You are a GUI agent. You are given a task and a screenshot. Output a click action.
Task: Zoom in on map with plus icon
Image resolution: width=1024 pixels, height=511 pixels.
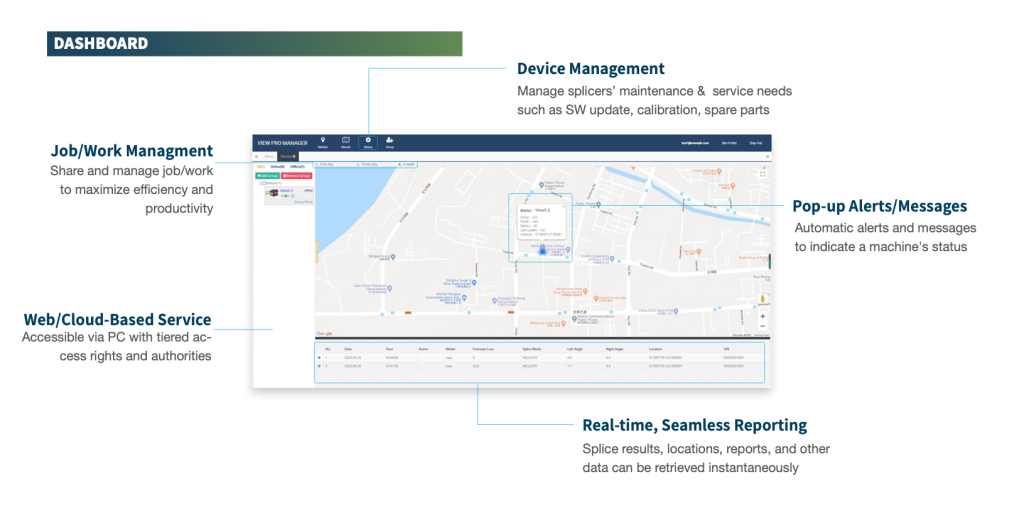pyautogui.click(x=763, y=316)
